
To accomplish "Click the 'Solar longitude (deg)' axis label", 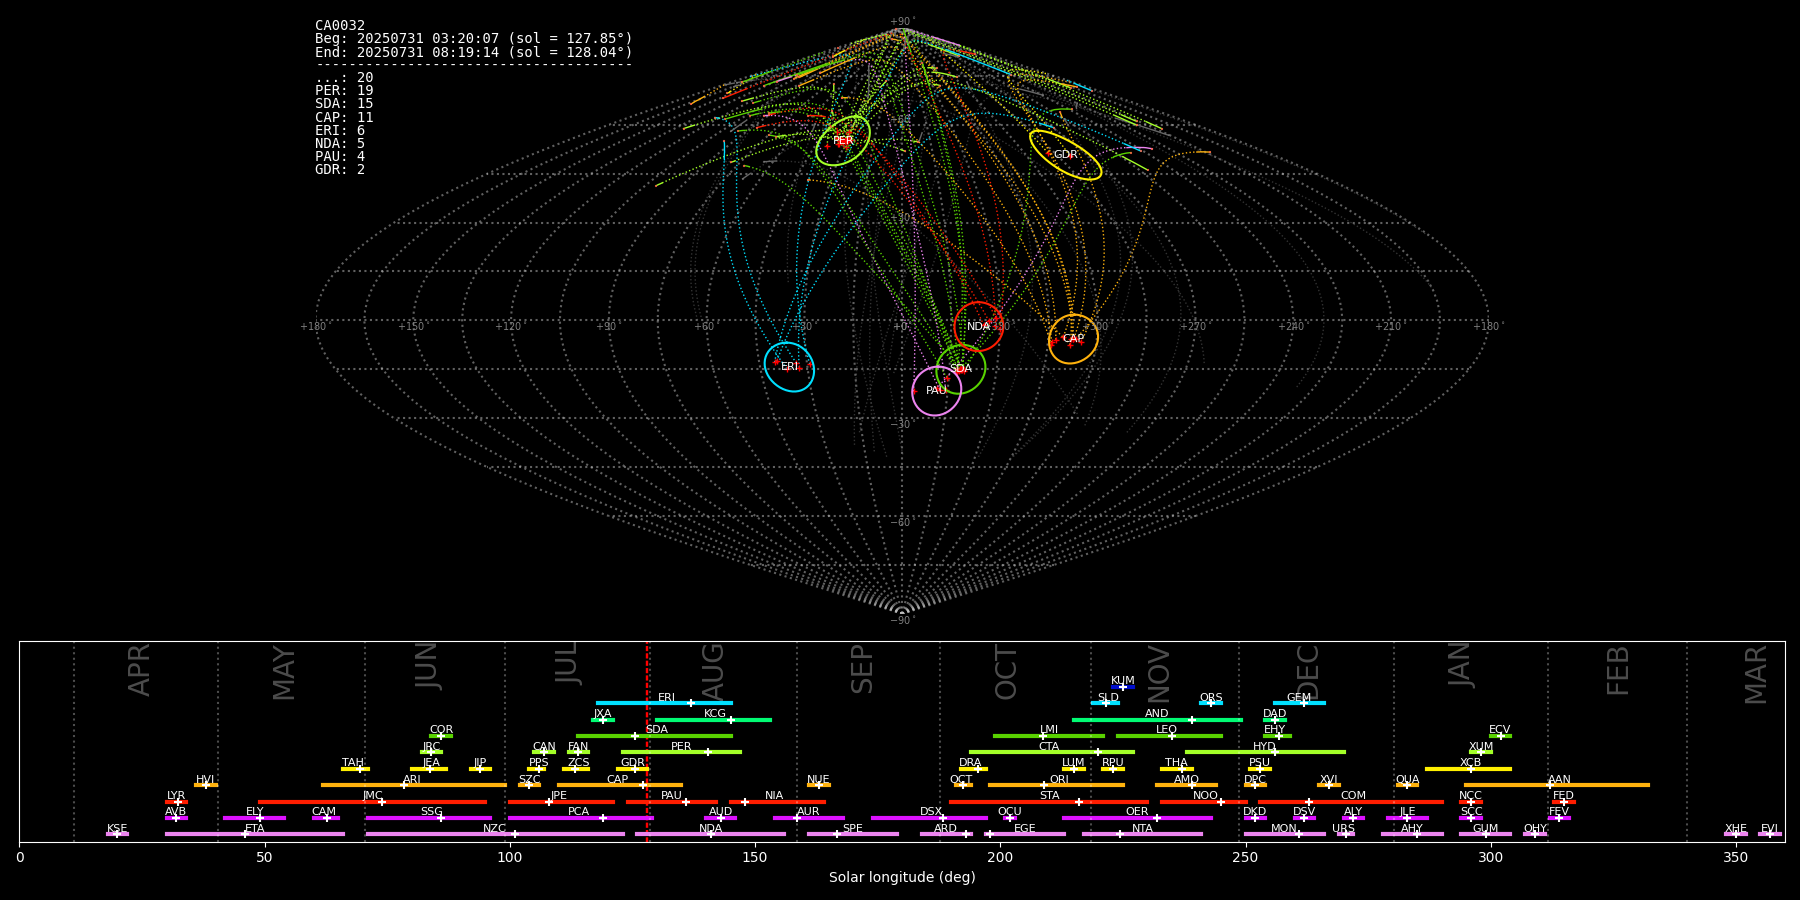I will tap(902, 878).
